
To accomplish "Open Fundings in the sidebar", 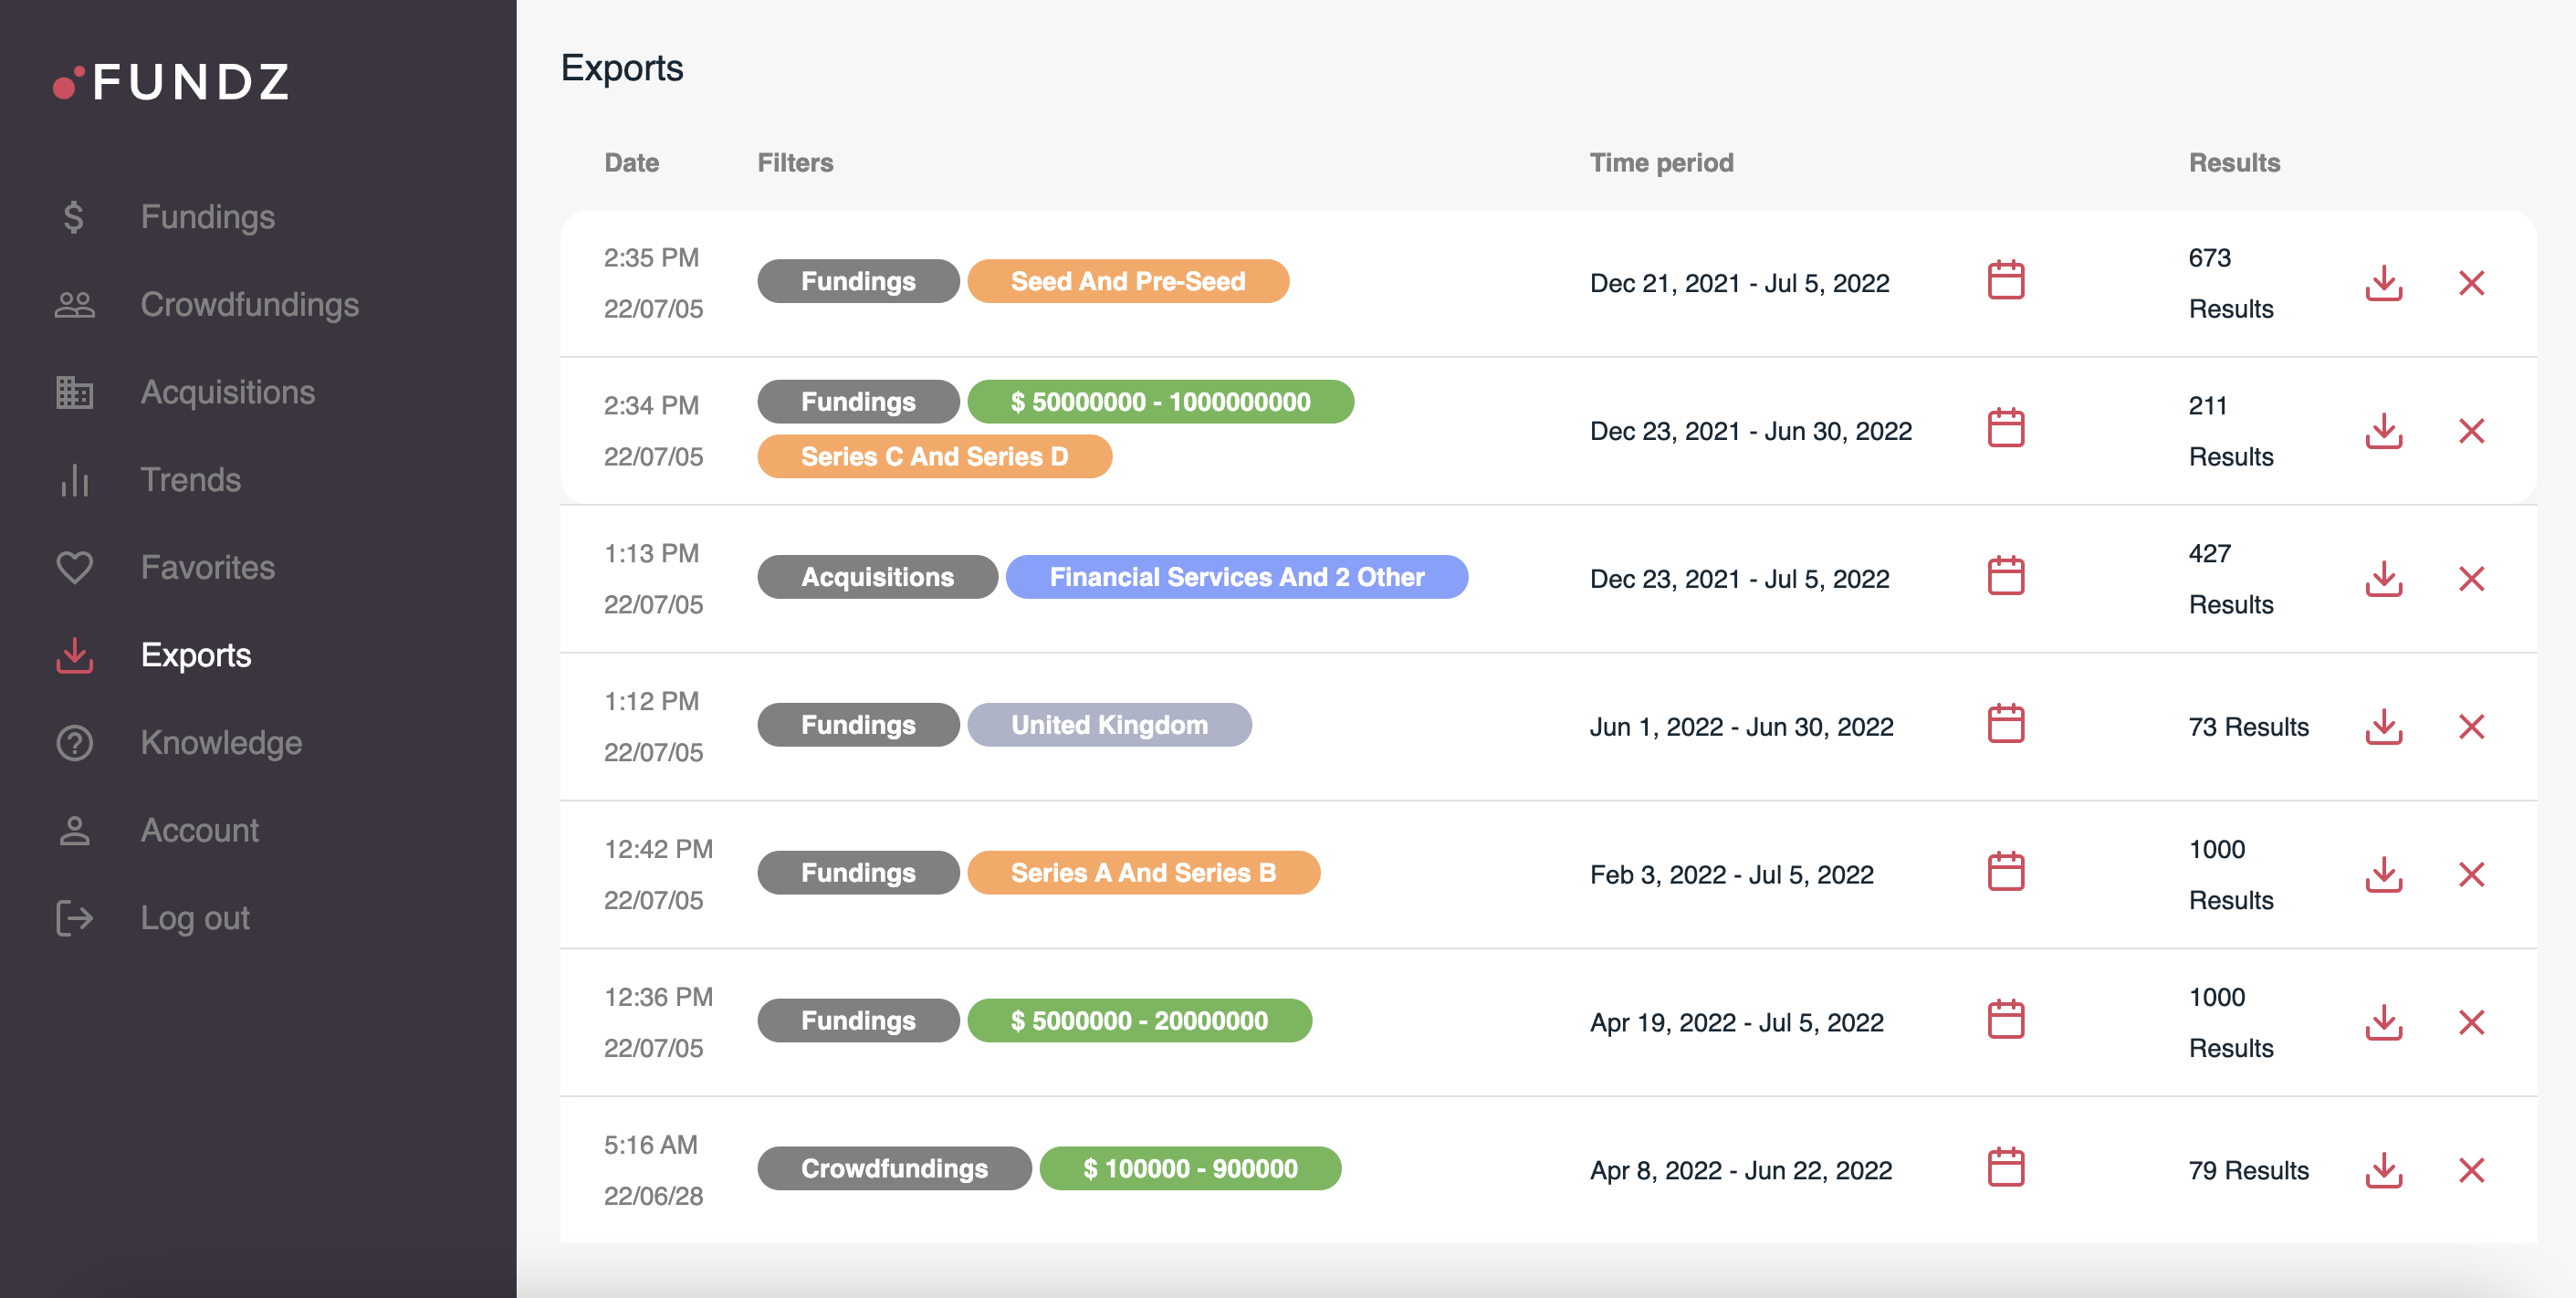I will pos(207,217).
